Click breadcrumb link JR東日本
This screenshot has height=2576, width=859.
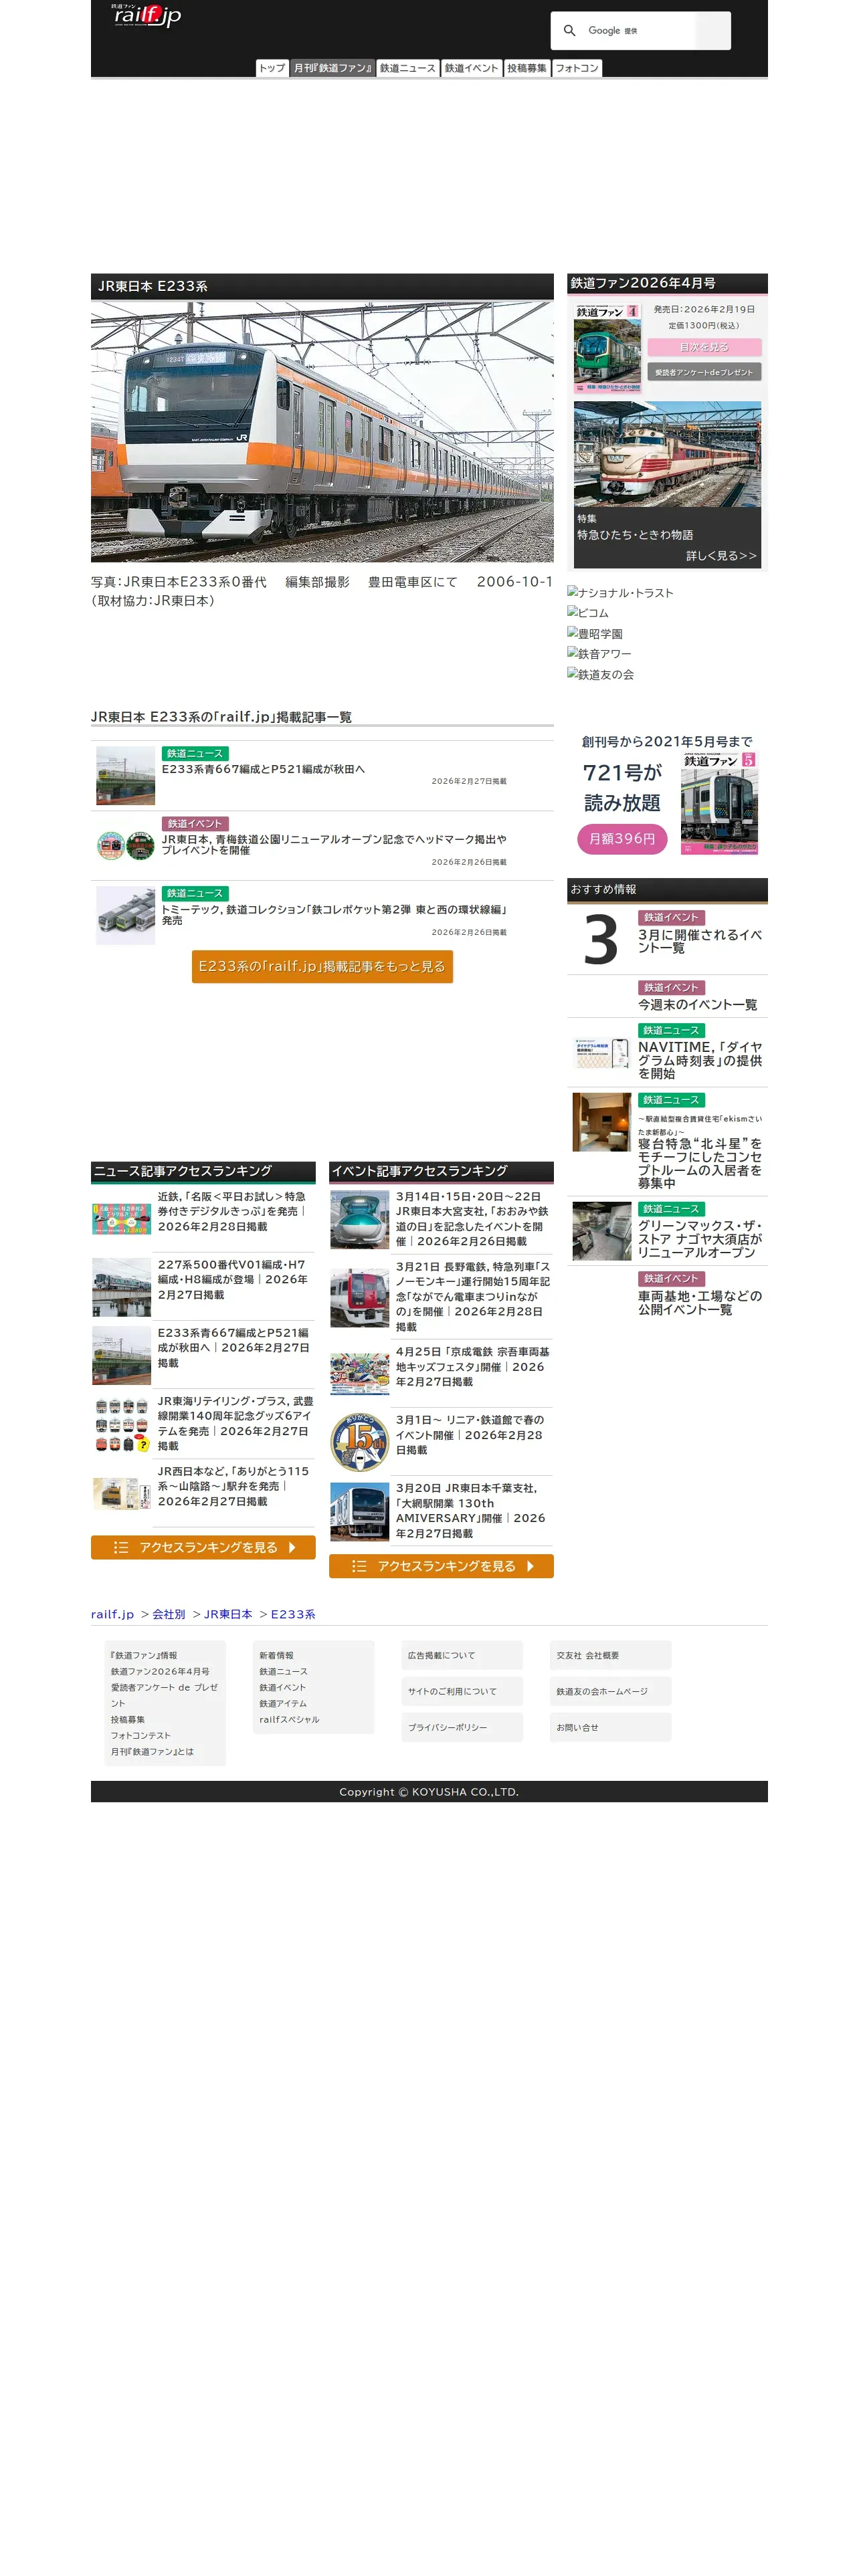[x=228, y=1614]
